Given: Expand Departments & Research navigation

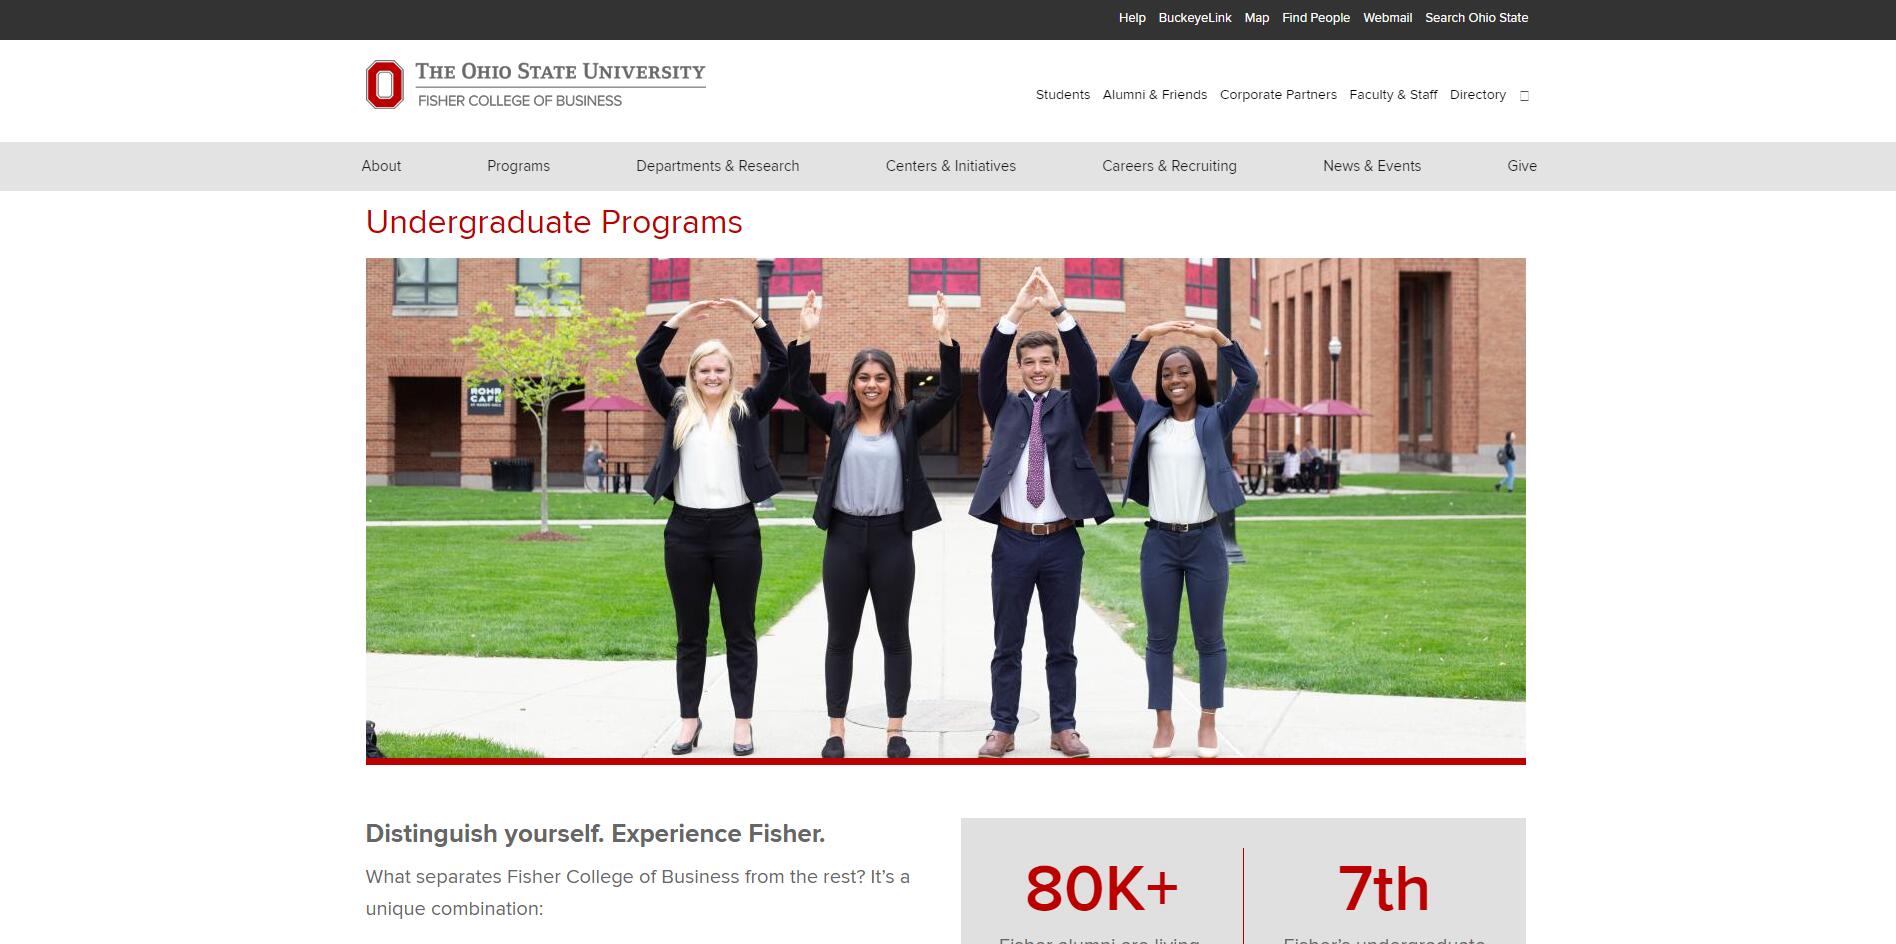Looking at the screenshot, I should coord(717,166).
